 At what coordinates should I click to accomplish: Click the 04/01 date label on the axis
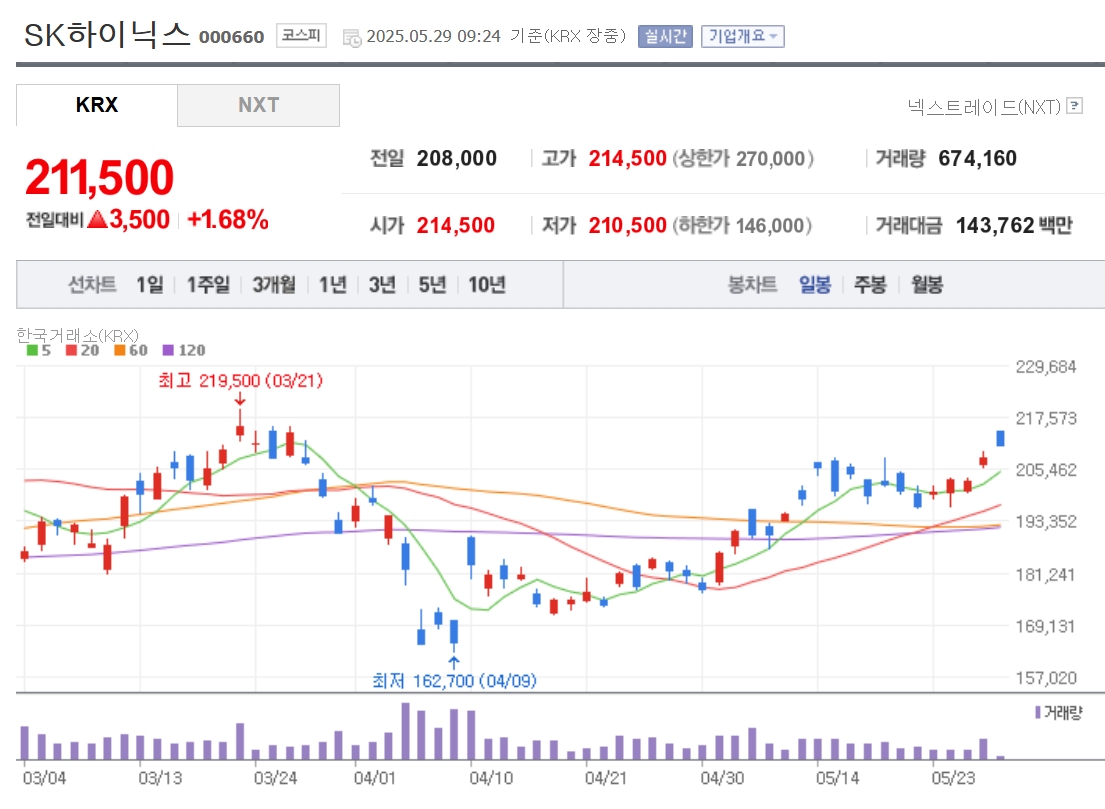375,779
